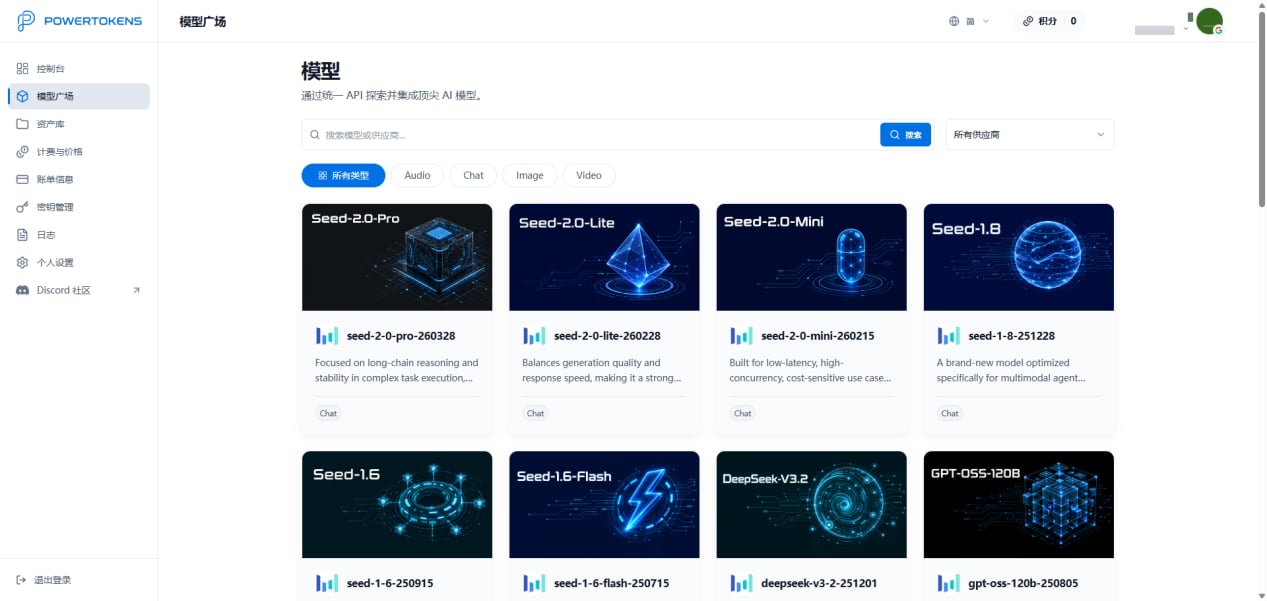Open the DeepSeek-V3.2 banner image

pyautogui.click(x=811, y=504)
